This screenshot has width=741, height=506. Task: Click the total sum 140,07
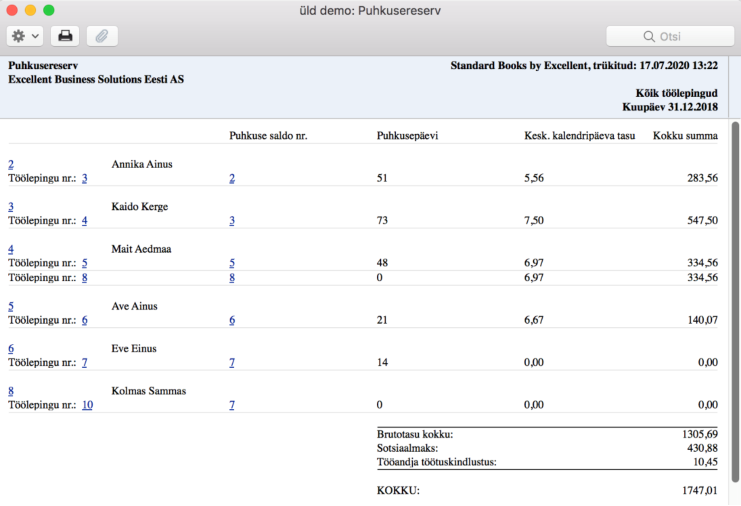(702, 320)
